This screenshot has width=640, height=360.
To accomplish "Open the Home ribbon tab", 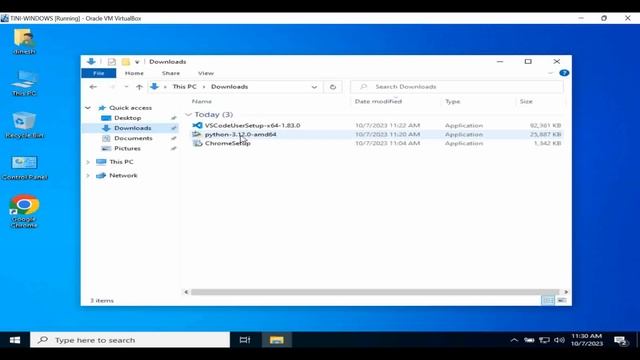I will [x=134, y=73].
